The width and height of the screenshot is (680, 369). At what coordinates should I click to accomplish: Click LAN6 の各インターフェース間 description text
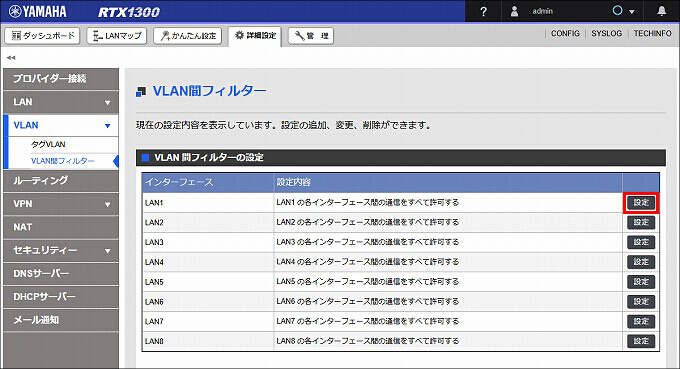click(367, 301)
